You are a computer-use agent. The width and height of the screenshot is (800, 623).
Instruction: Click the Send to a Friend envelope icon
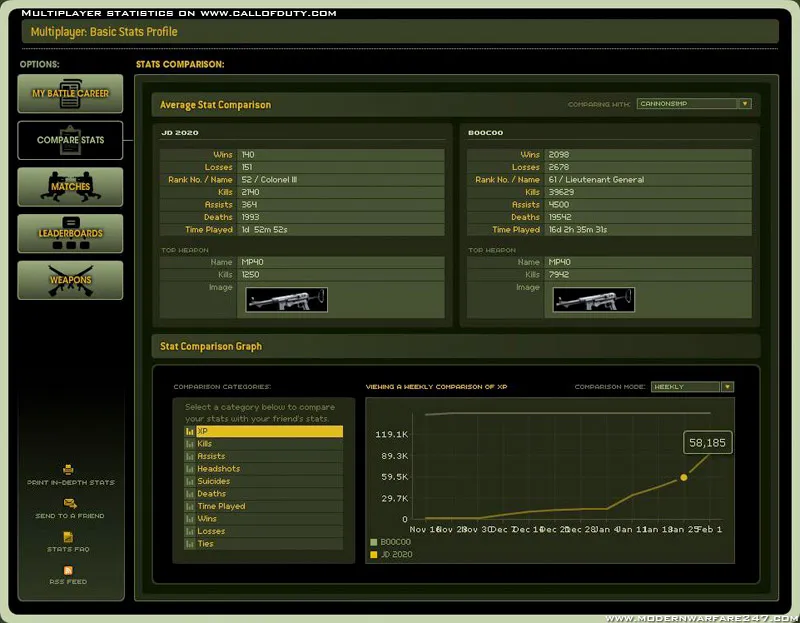(x=69, y=503)
